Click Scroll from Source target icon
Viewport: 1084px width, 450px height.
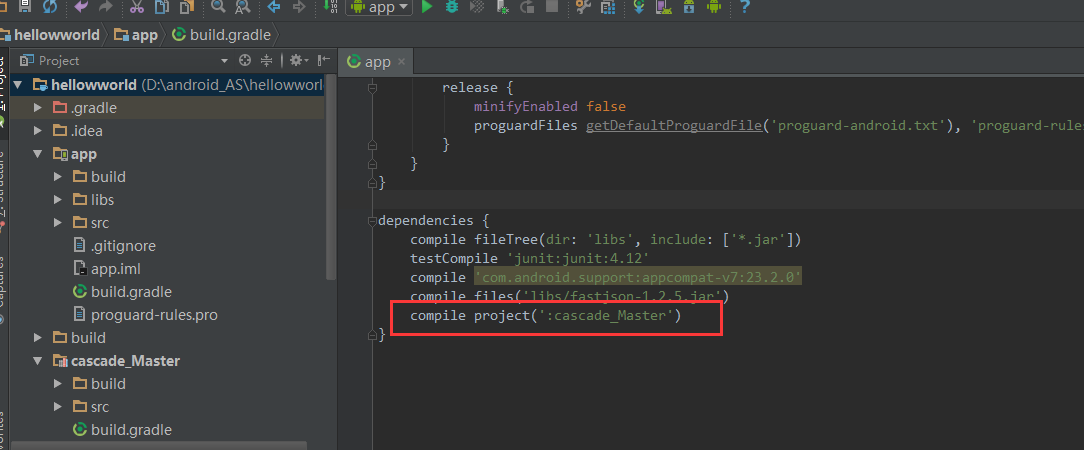(x=244, y=61)
